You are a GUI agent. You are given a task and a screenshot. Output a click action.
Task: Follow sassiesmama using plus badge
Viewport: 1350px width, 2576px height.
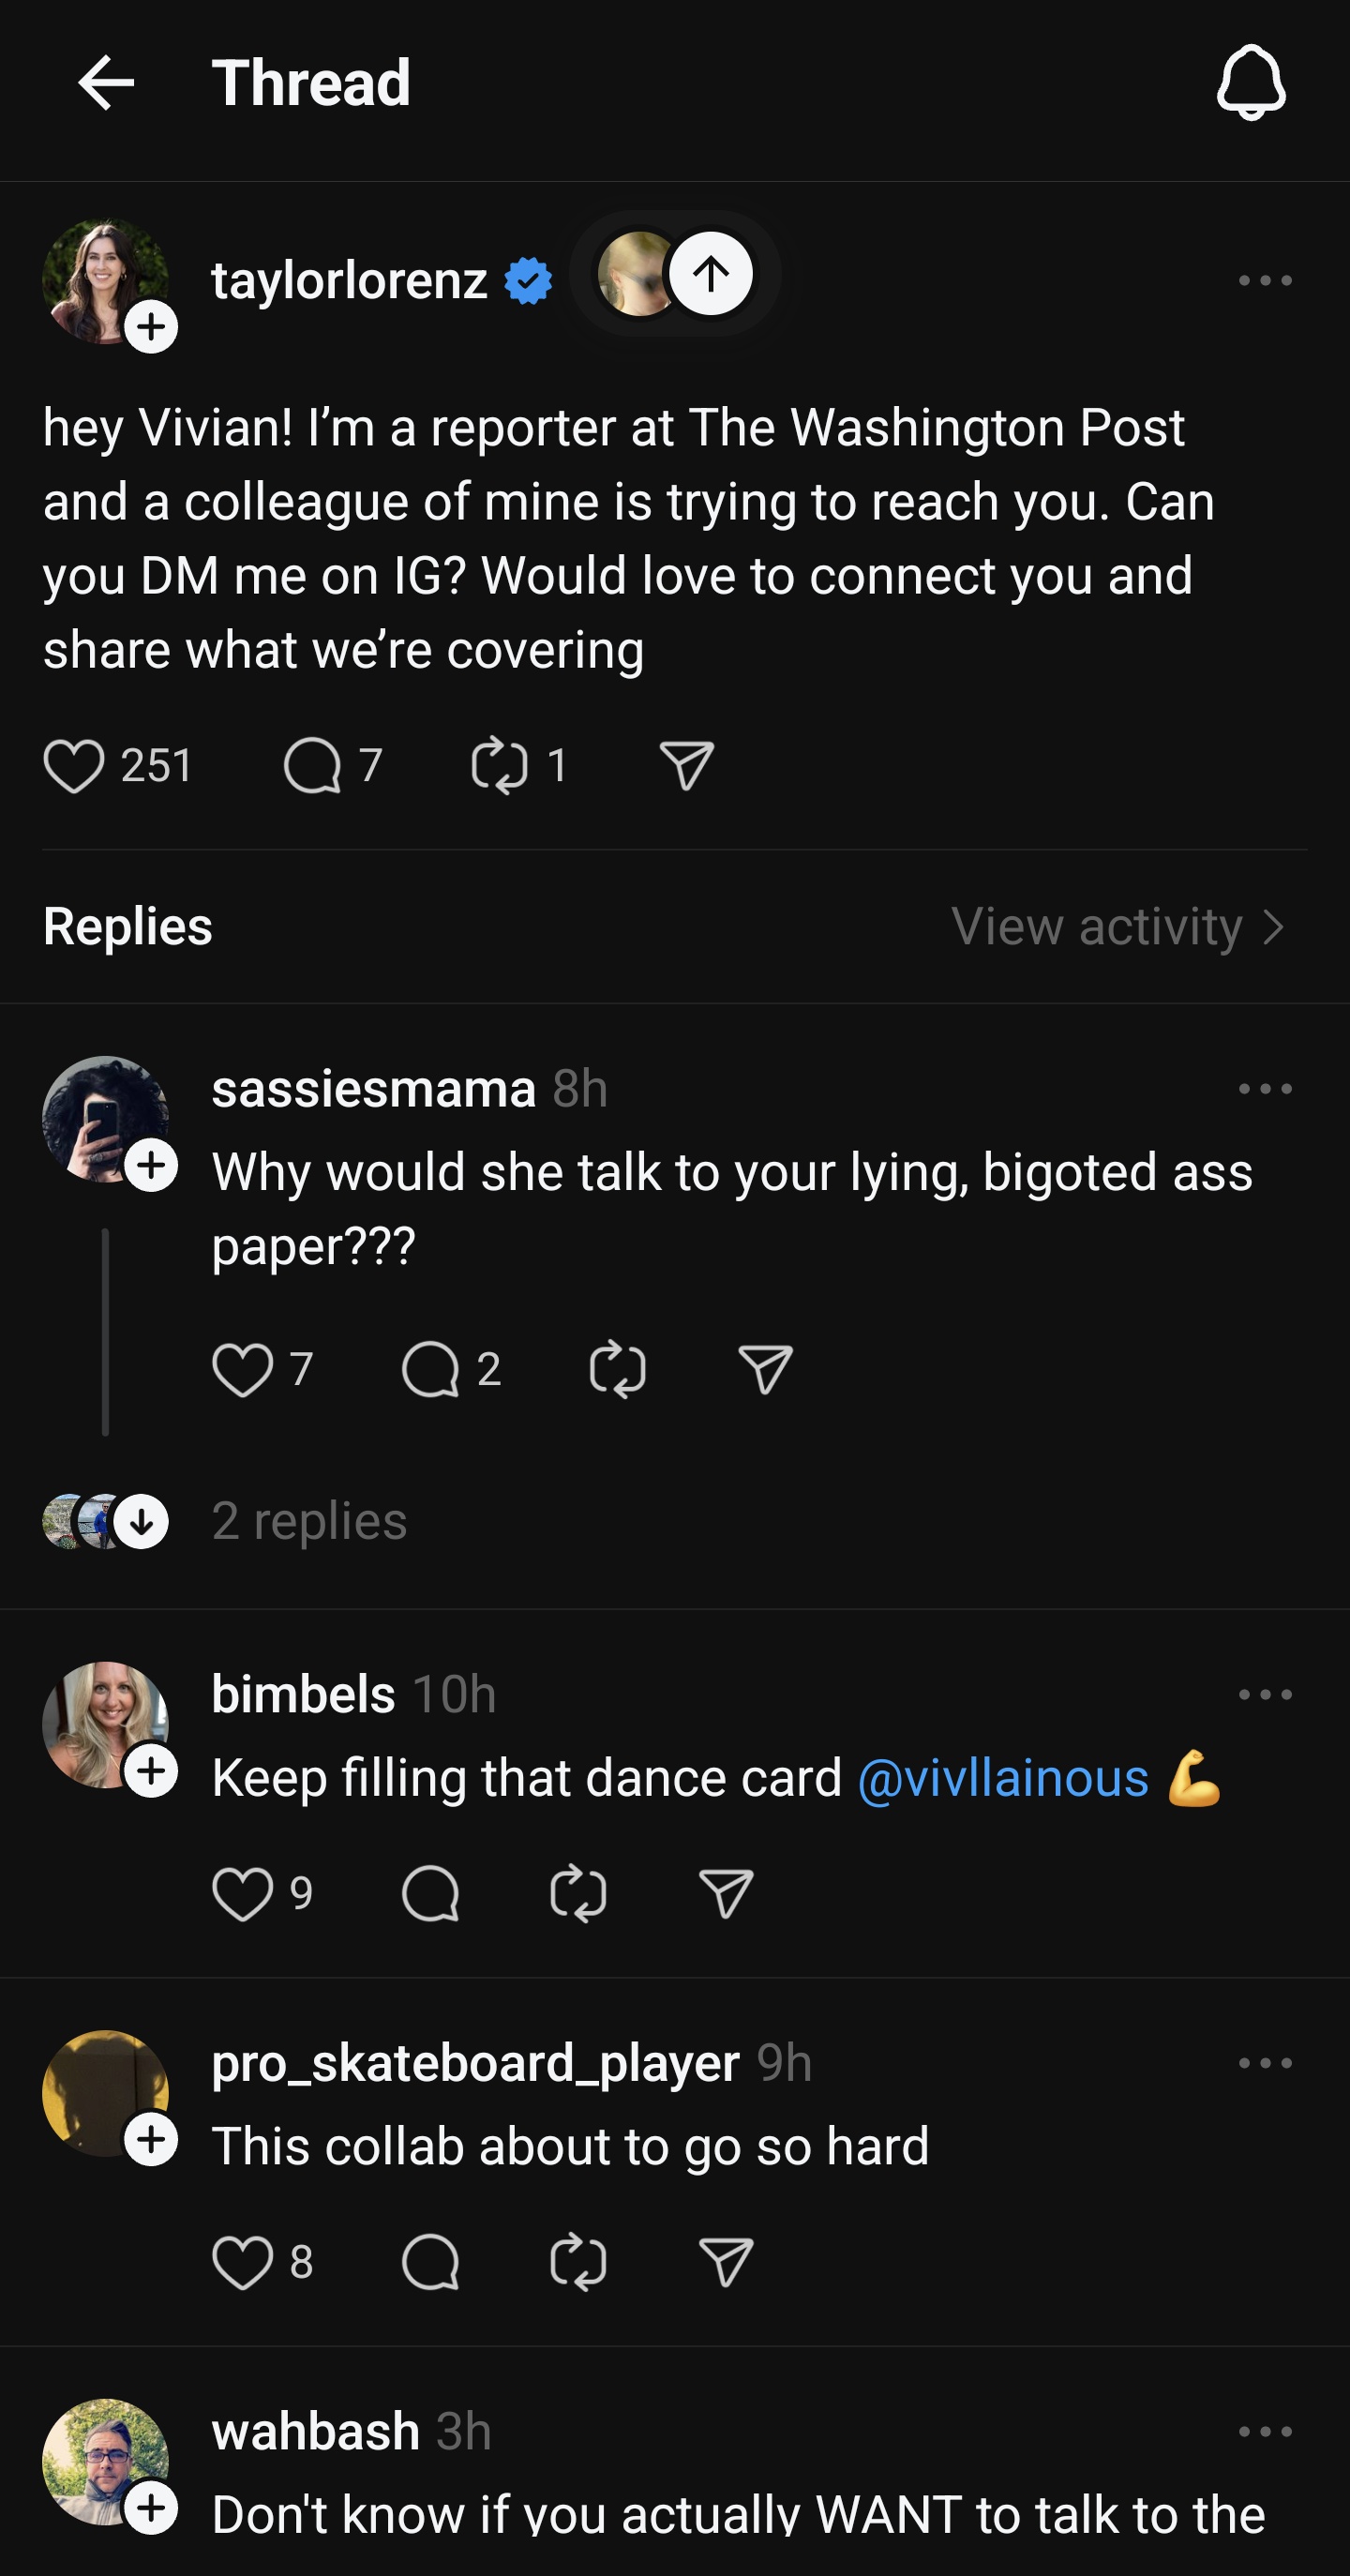click(151, 1165)
